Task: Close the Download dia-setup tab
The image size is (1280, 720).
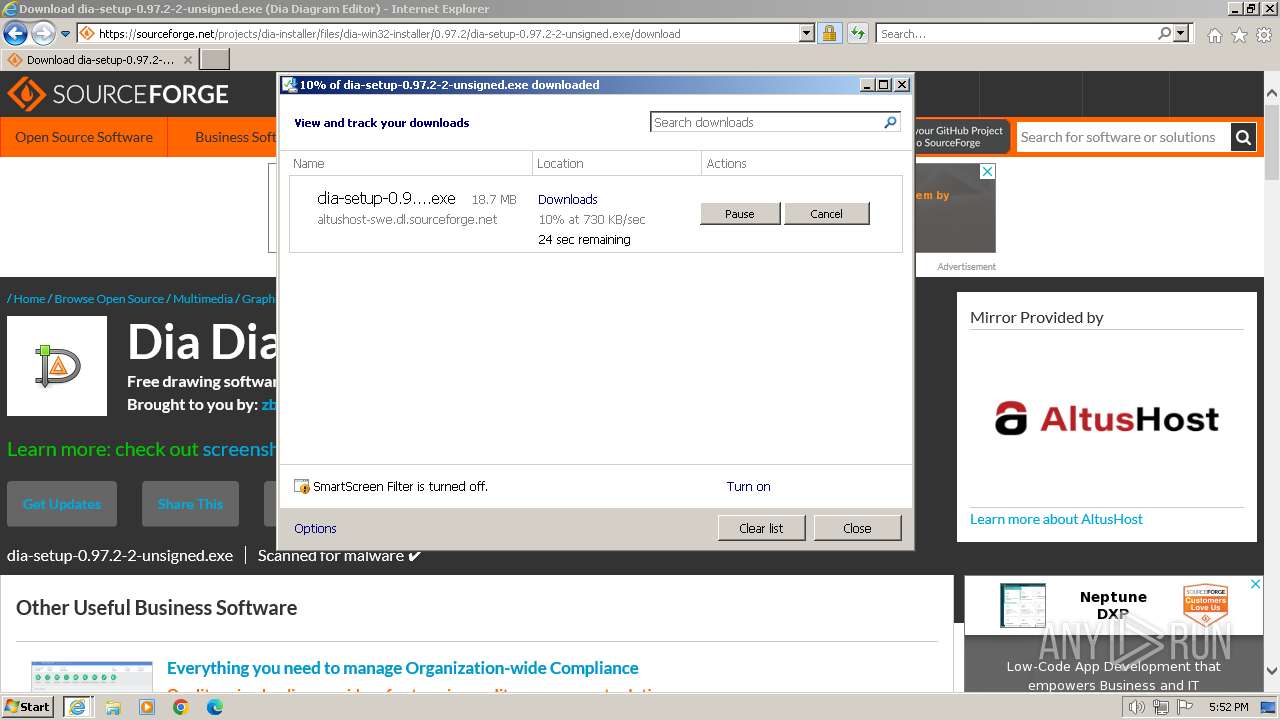Action: tap(187, 60)
